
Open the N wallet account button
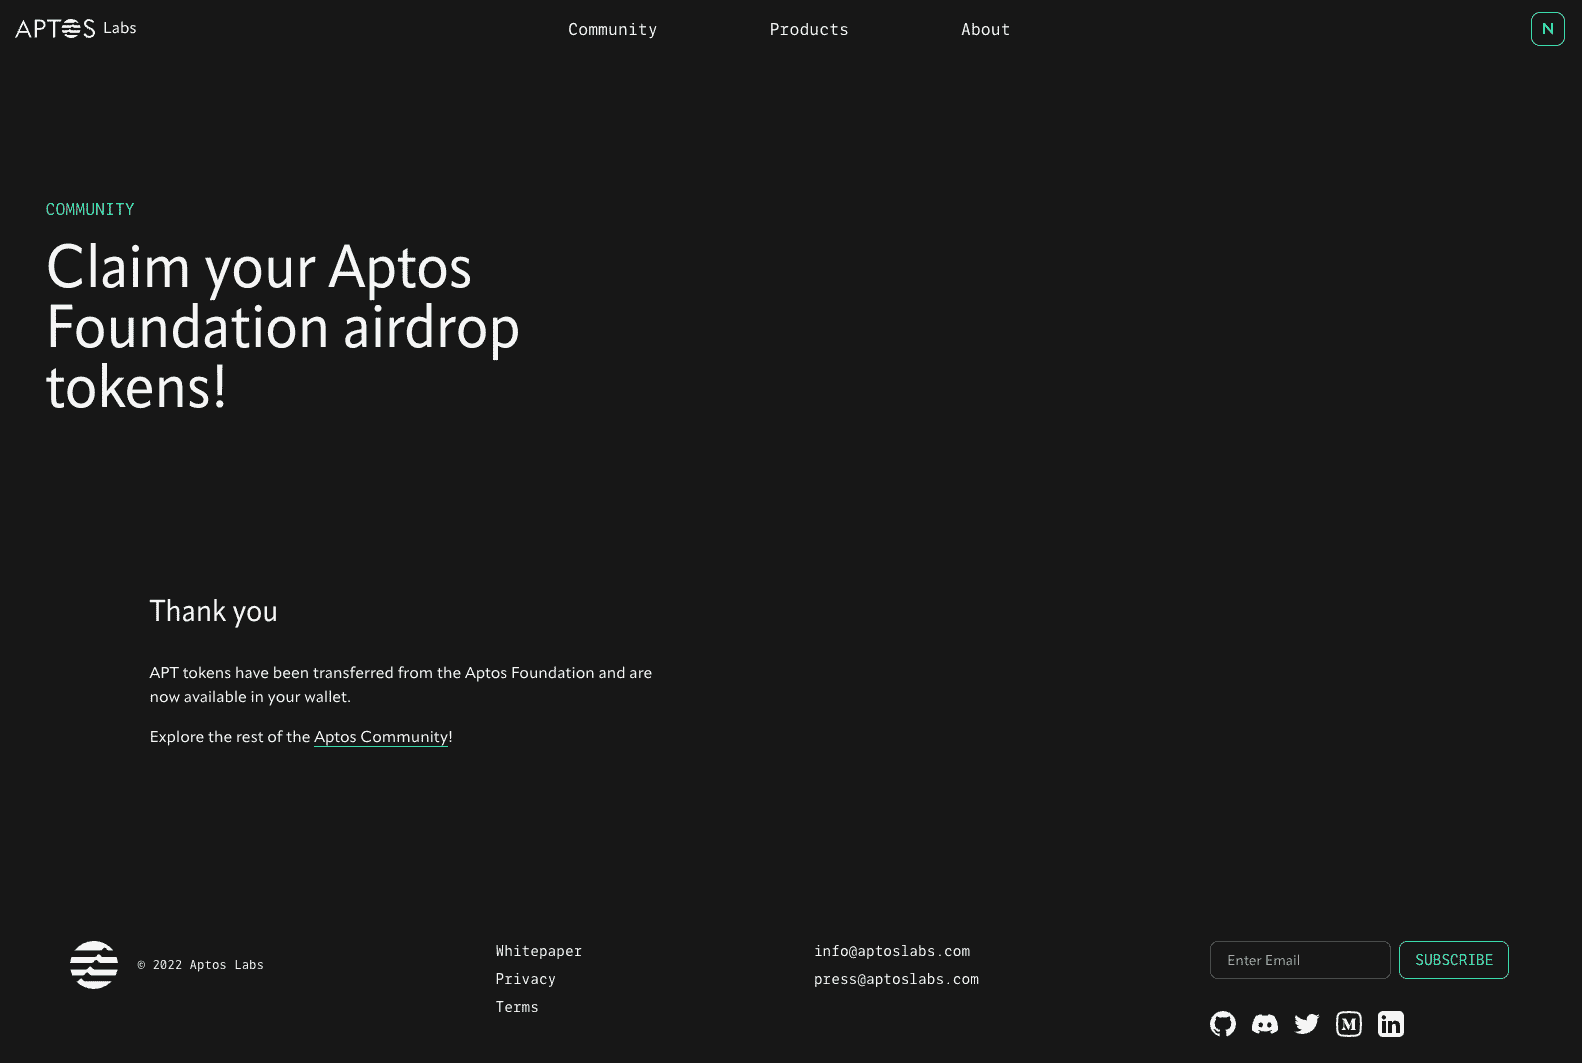click(x=1548, y=29)
